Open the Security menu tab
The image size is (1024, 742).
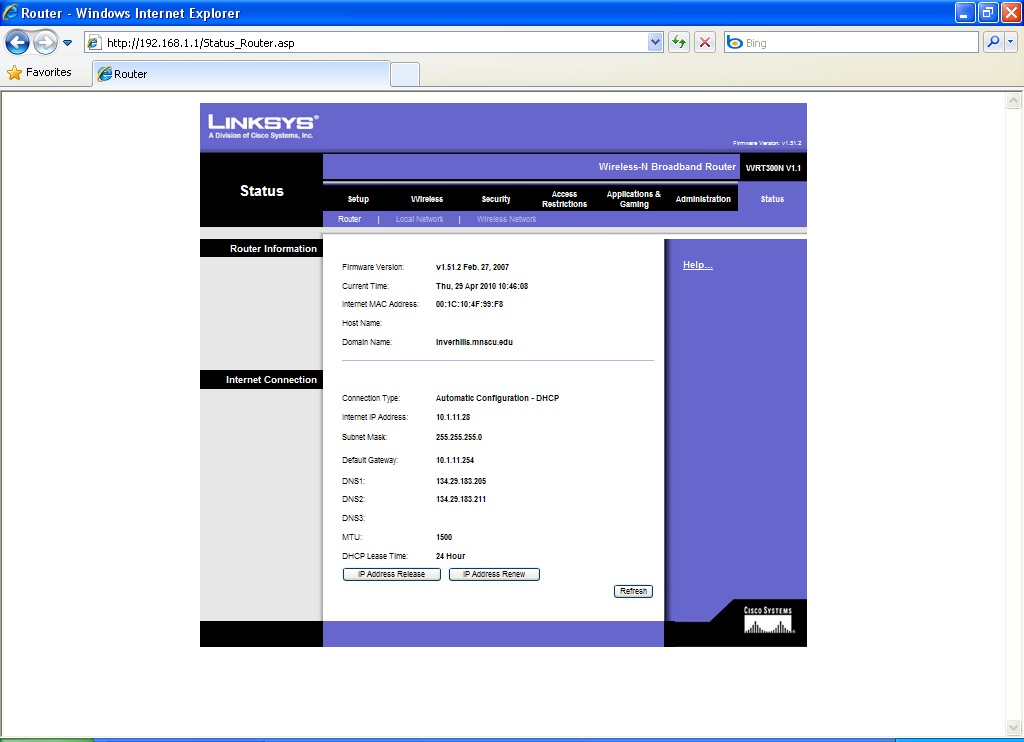pyautogui.click(x=496, y=199)
